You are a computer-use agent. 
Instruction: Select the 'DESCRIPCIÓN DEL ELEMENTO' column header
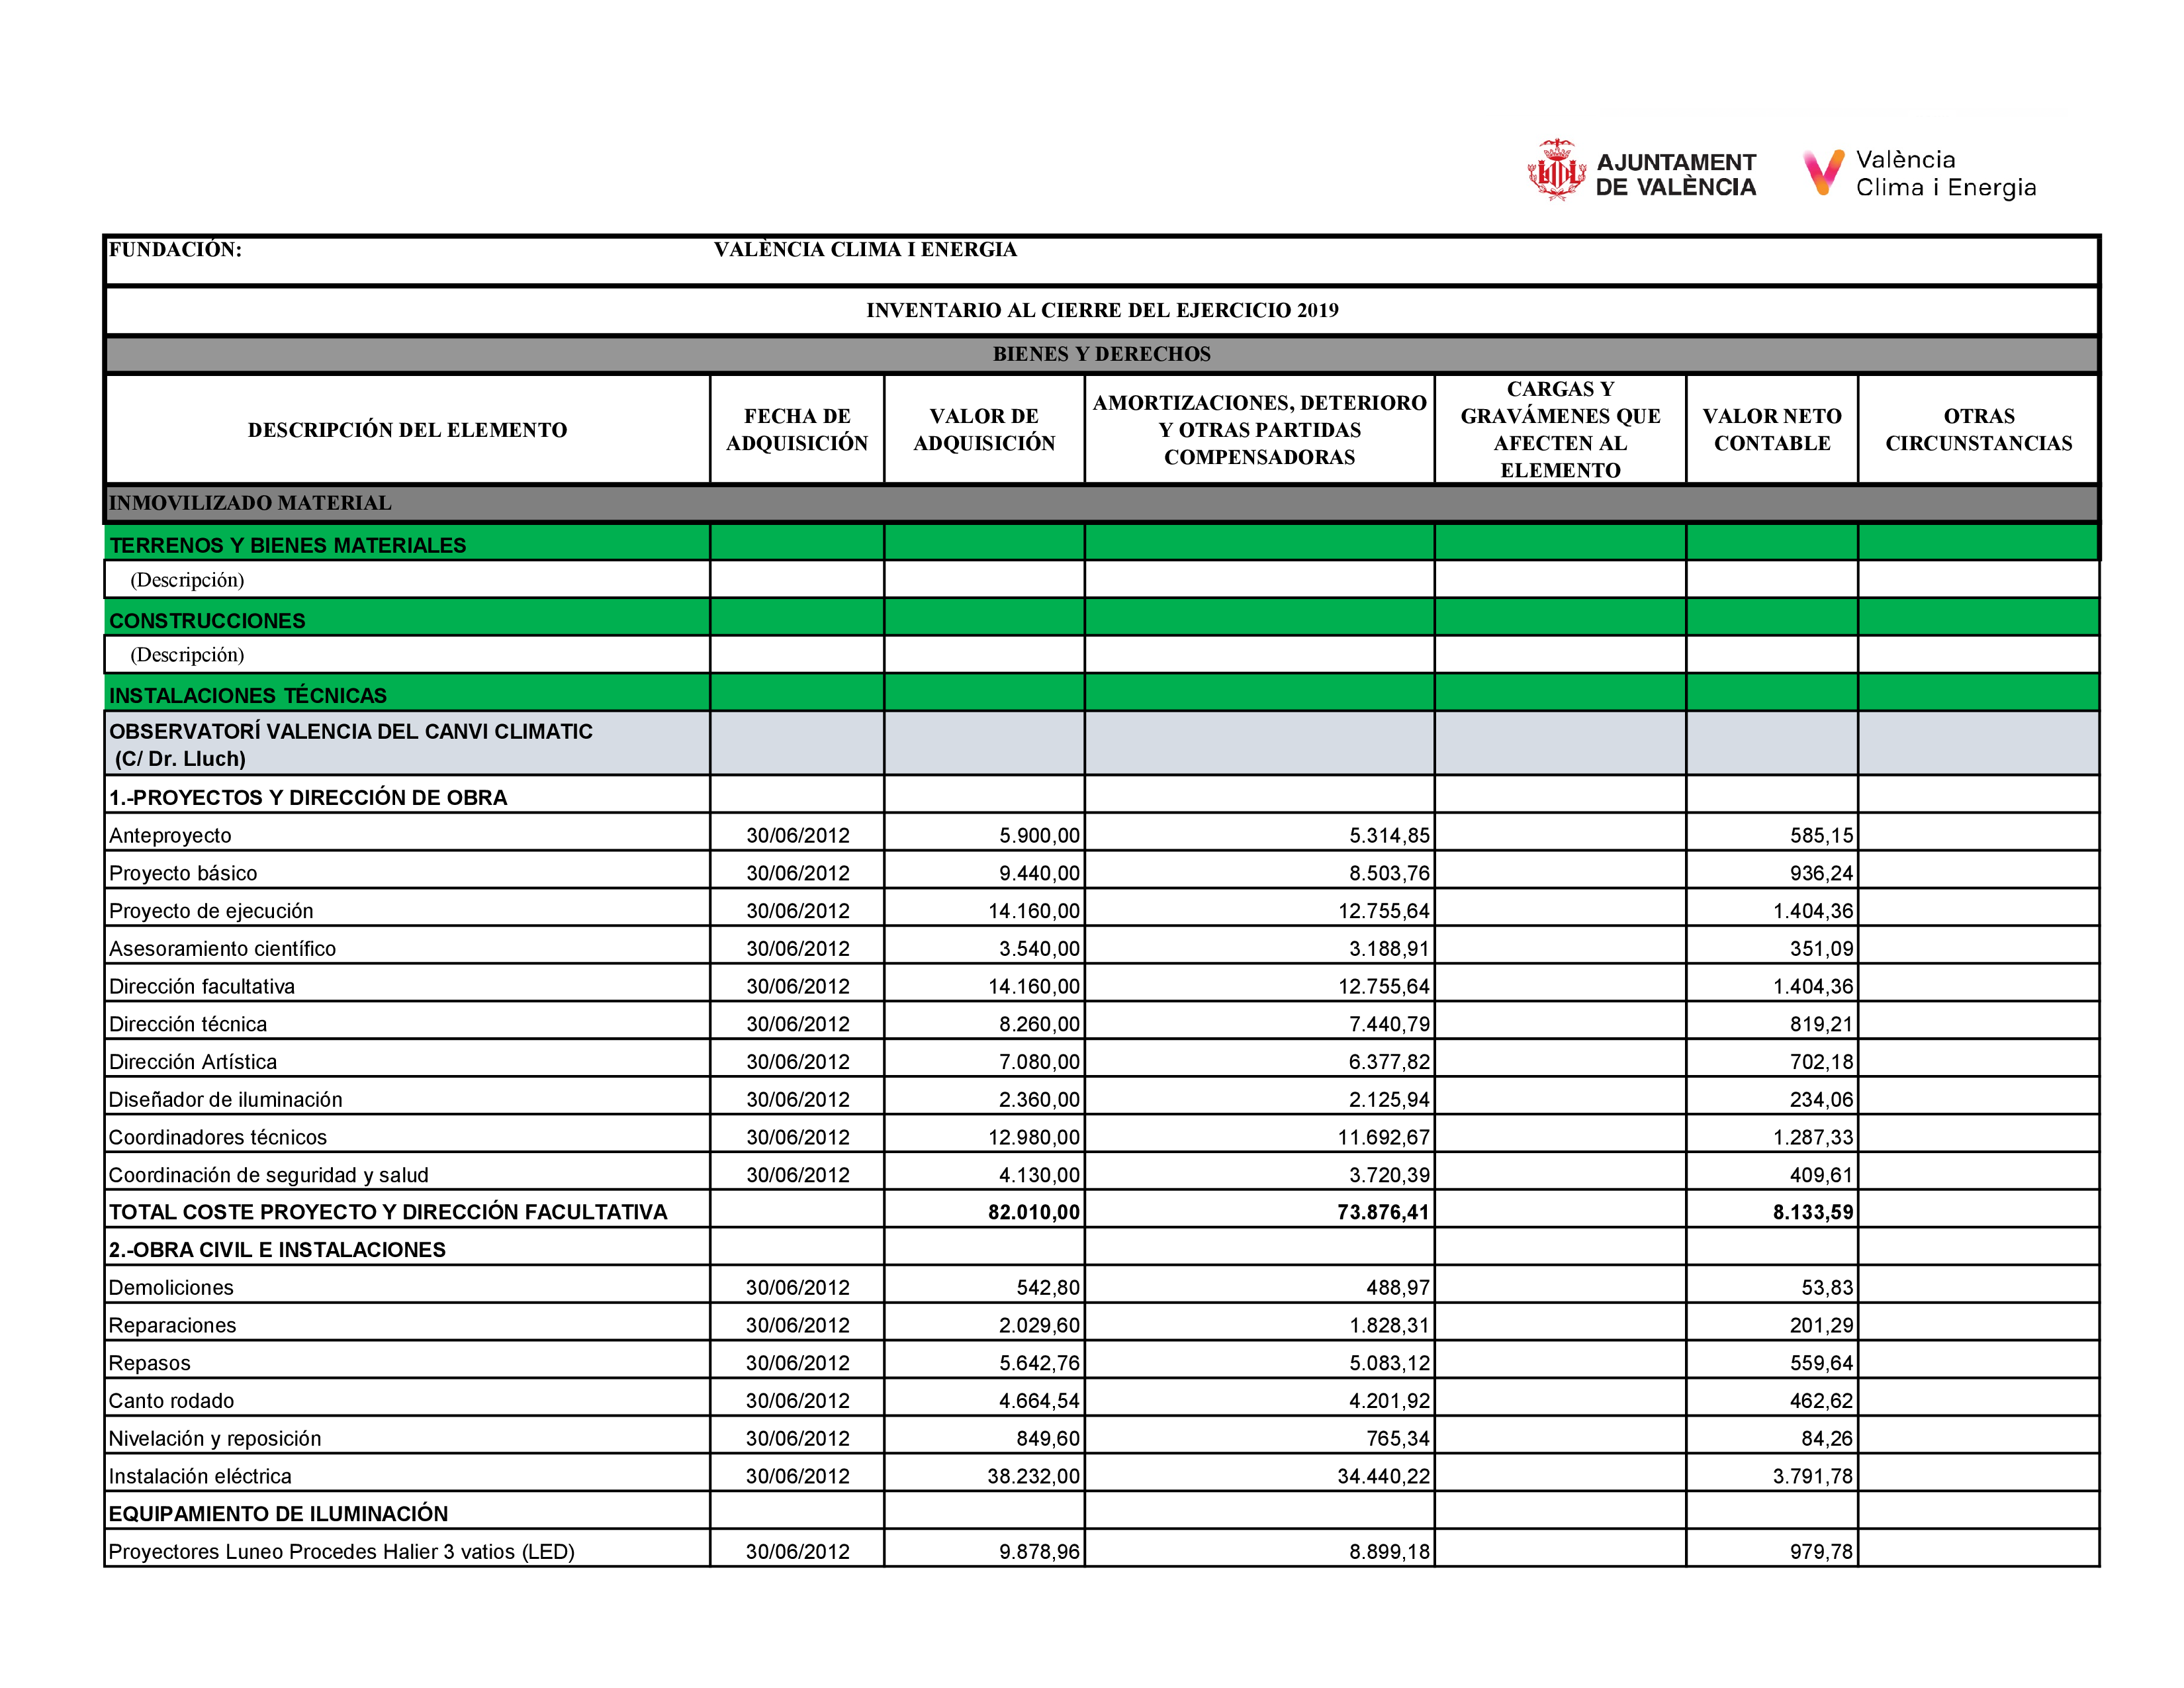coord(408,430)
